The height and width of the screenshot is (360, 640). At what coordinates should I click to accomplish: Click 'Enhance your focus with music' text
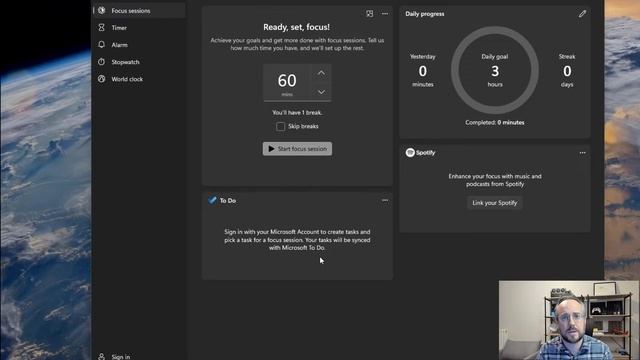point(495,180)
